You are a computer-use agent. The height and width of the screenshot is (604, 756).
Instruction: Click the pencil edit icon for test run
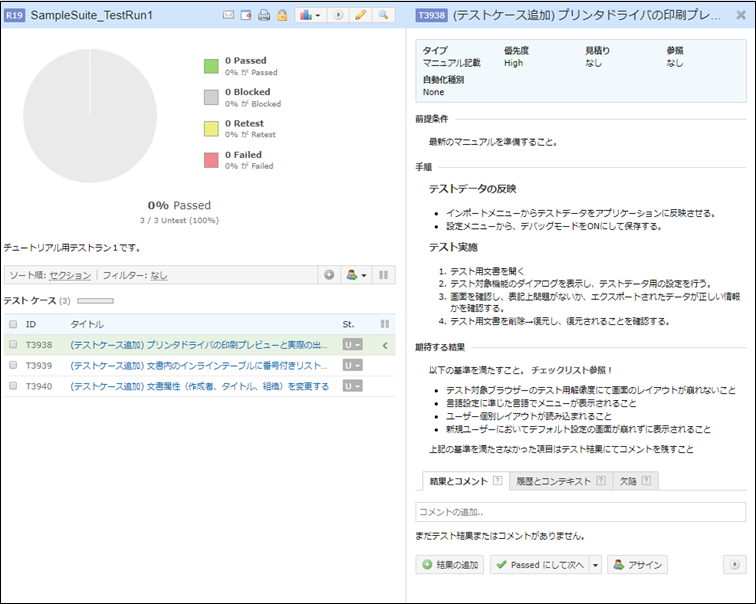coord(361,16)
